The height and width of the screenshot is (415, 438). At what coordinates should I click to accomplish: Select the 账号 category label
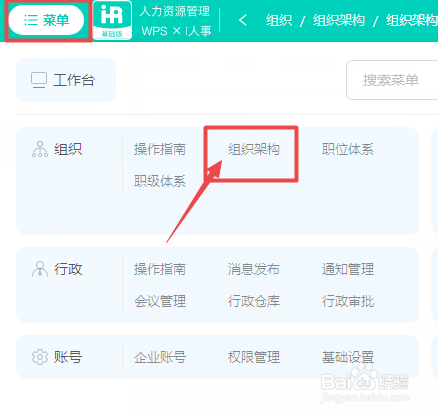coord(68,357)
